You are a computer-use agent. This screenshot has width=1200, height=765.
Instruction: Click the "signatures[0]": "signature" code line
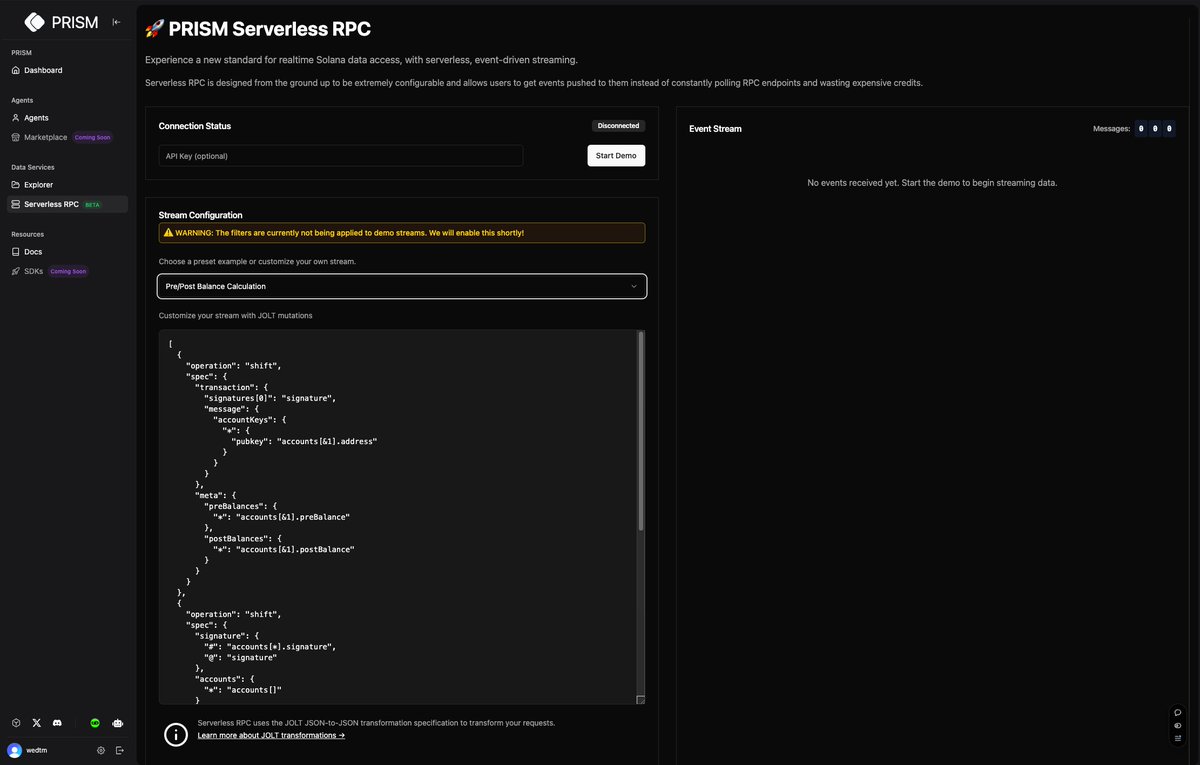[x=270, y=398]
